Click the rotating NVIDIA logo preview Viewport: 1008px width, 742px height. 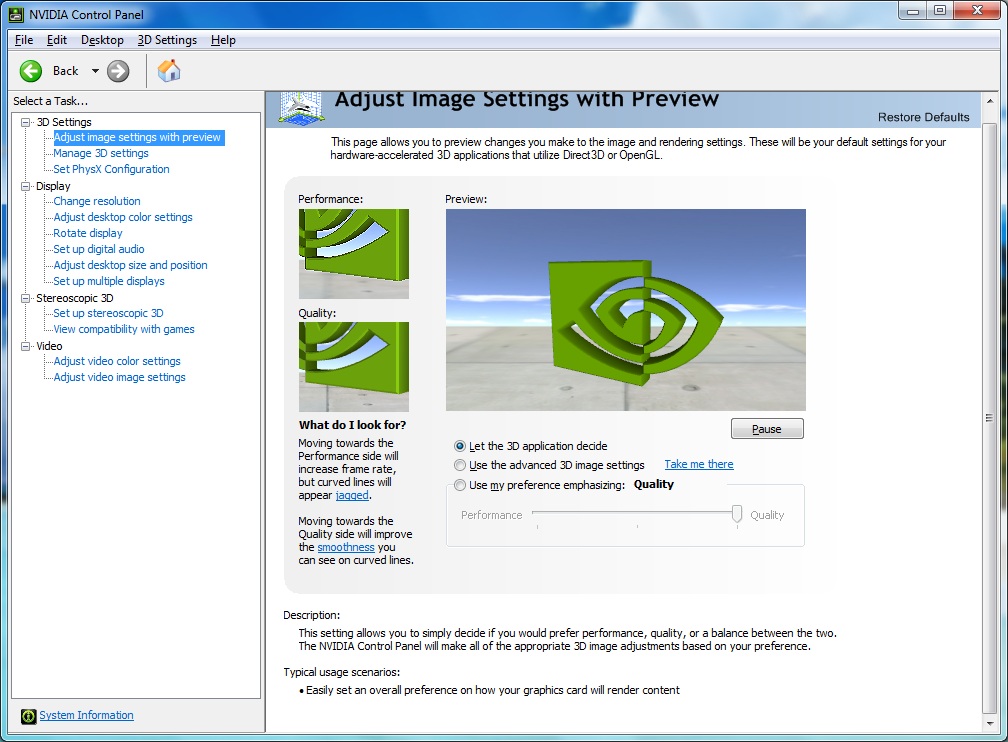point(626,310)
